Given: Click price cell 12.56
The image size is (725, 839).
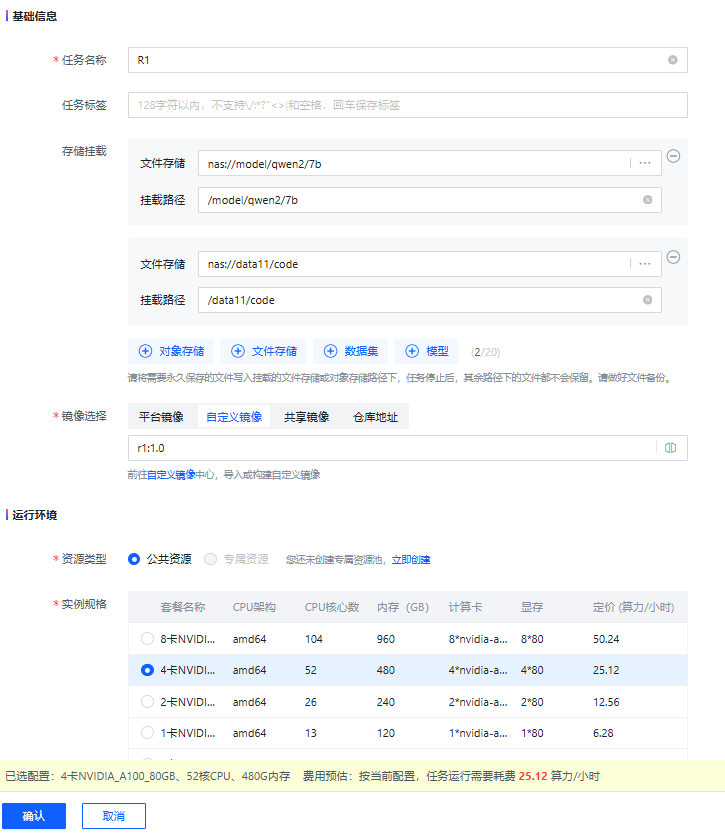Looking at the screenshot, I should [606, 701].
